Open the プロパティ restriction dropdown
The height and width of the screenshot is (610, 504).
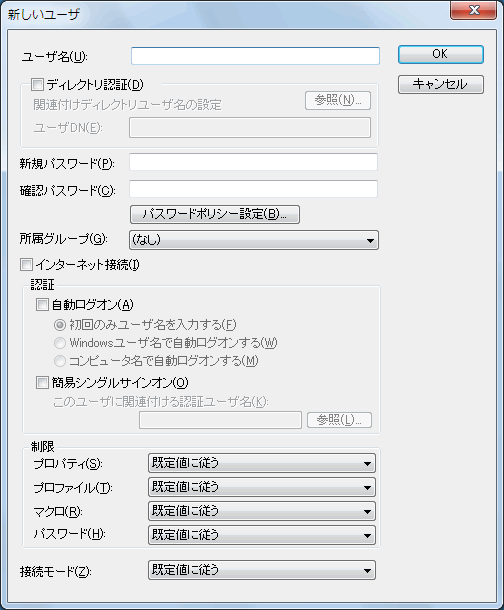point(262,463)
